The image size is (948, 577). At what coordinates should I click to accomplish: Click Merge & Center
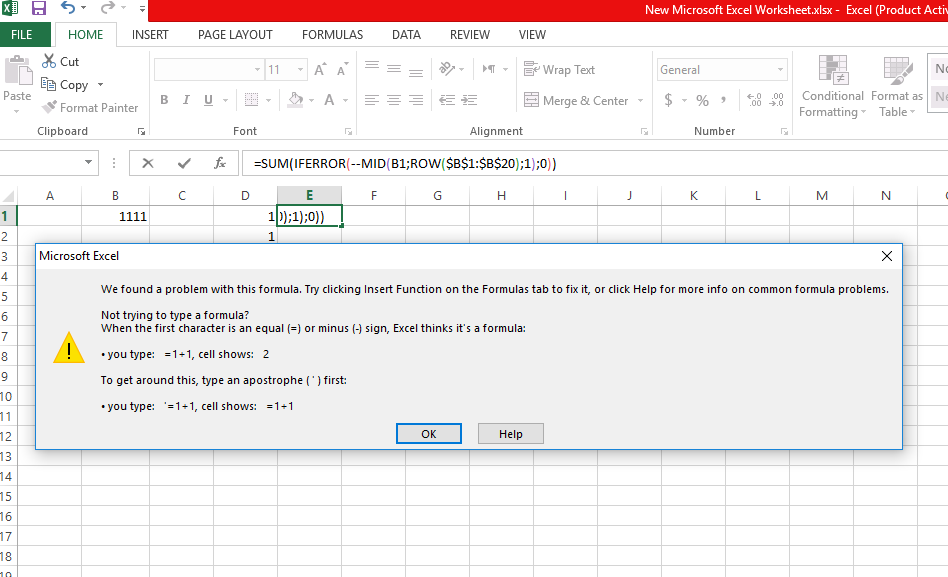point(576,100)
